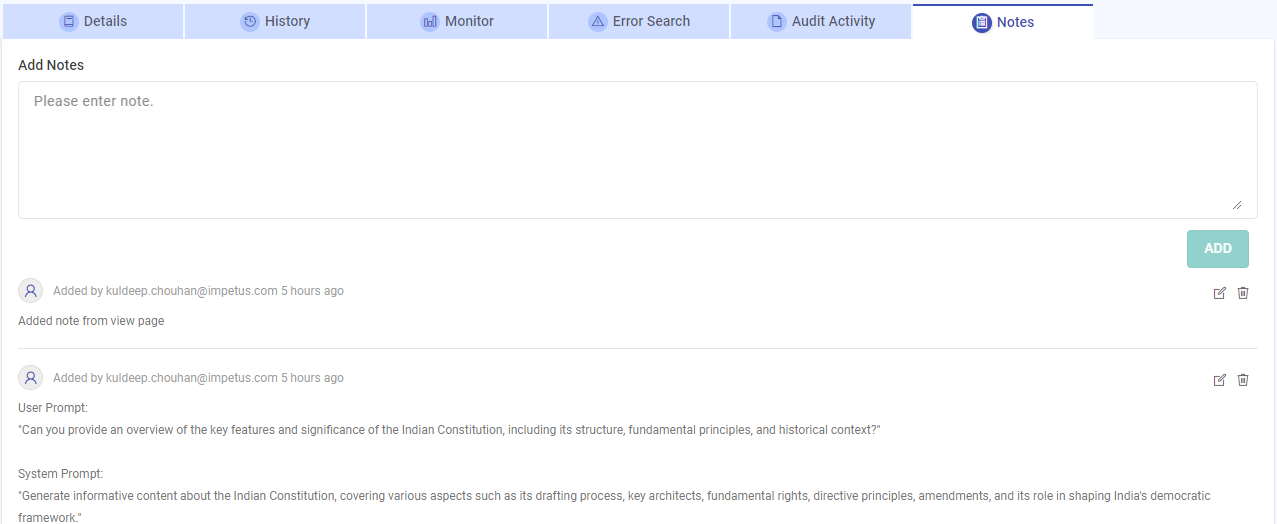Click the avatar icon of the User Prompt note
The height and width of the screenshot is (524, 1277).
click(x=31, y=378)
